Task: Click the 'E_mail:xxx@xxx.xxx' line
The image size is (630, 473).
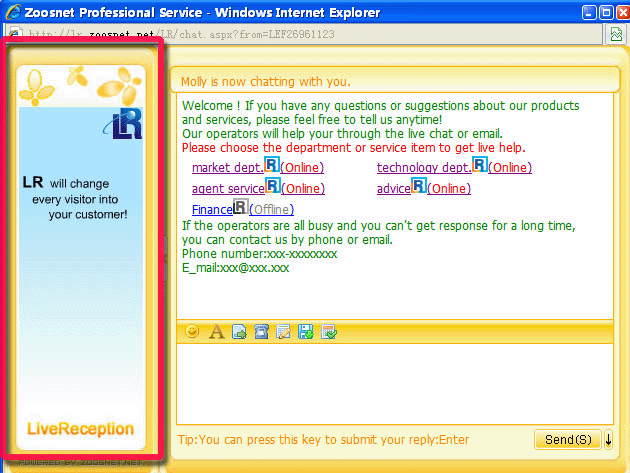Action: coord(235,268)
